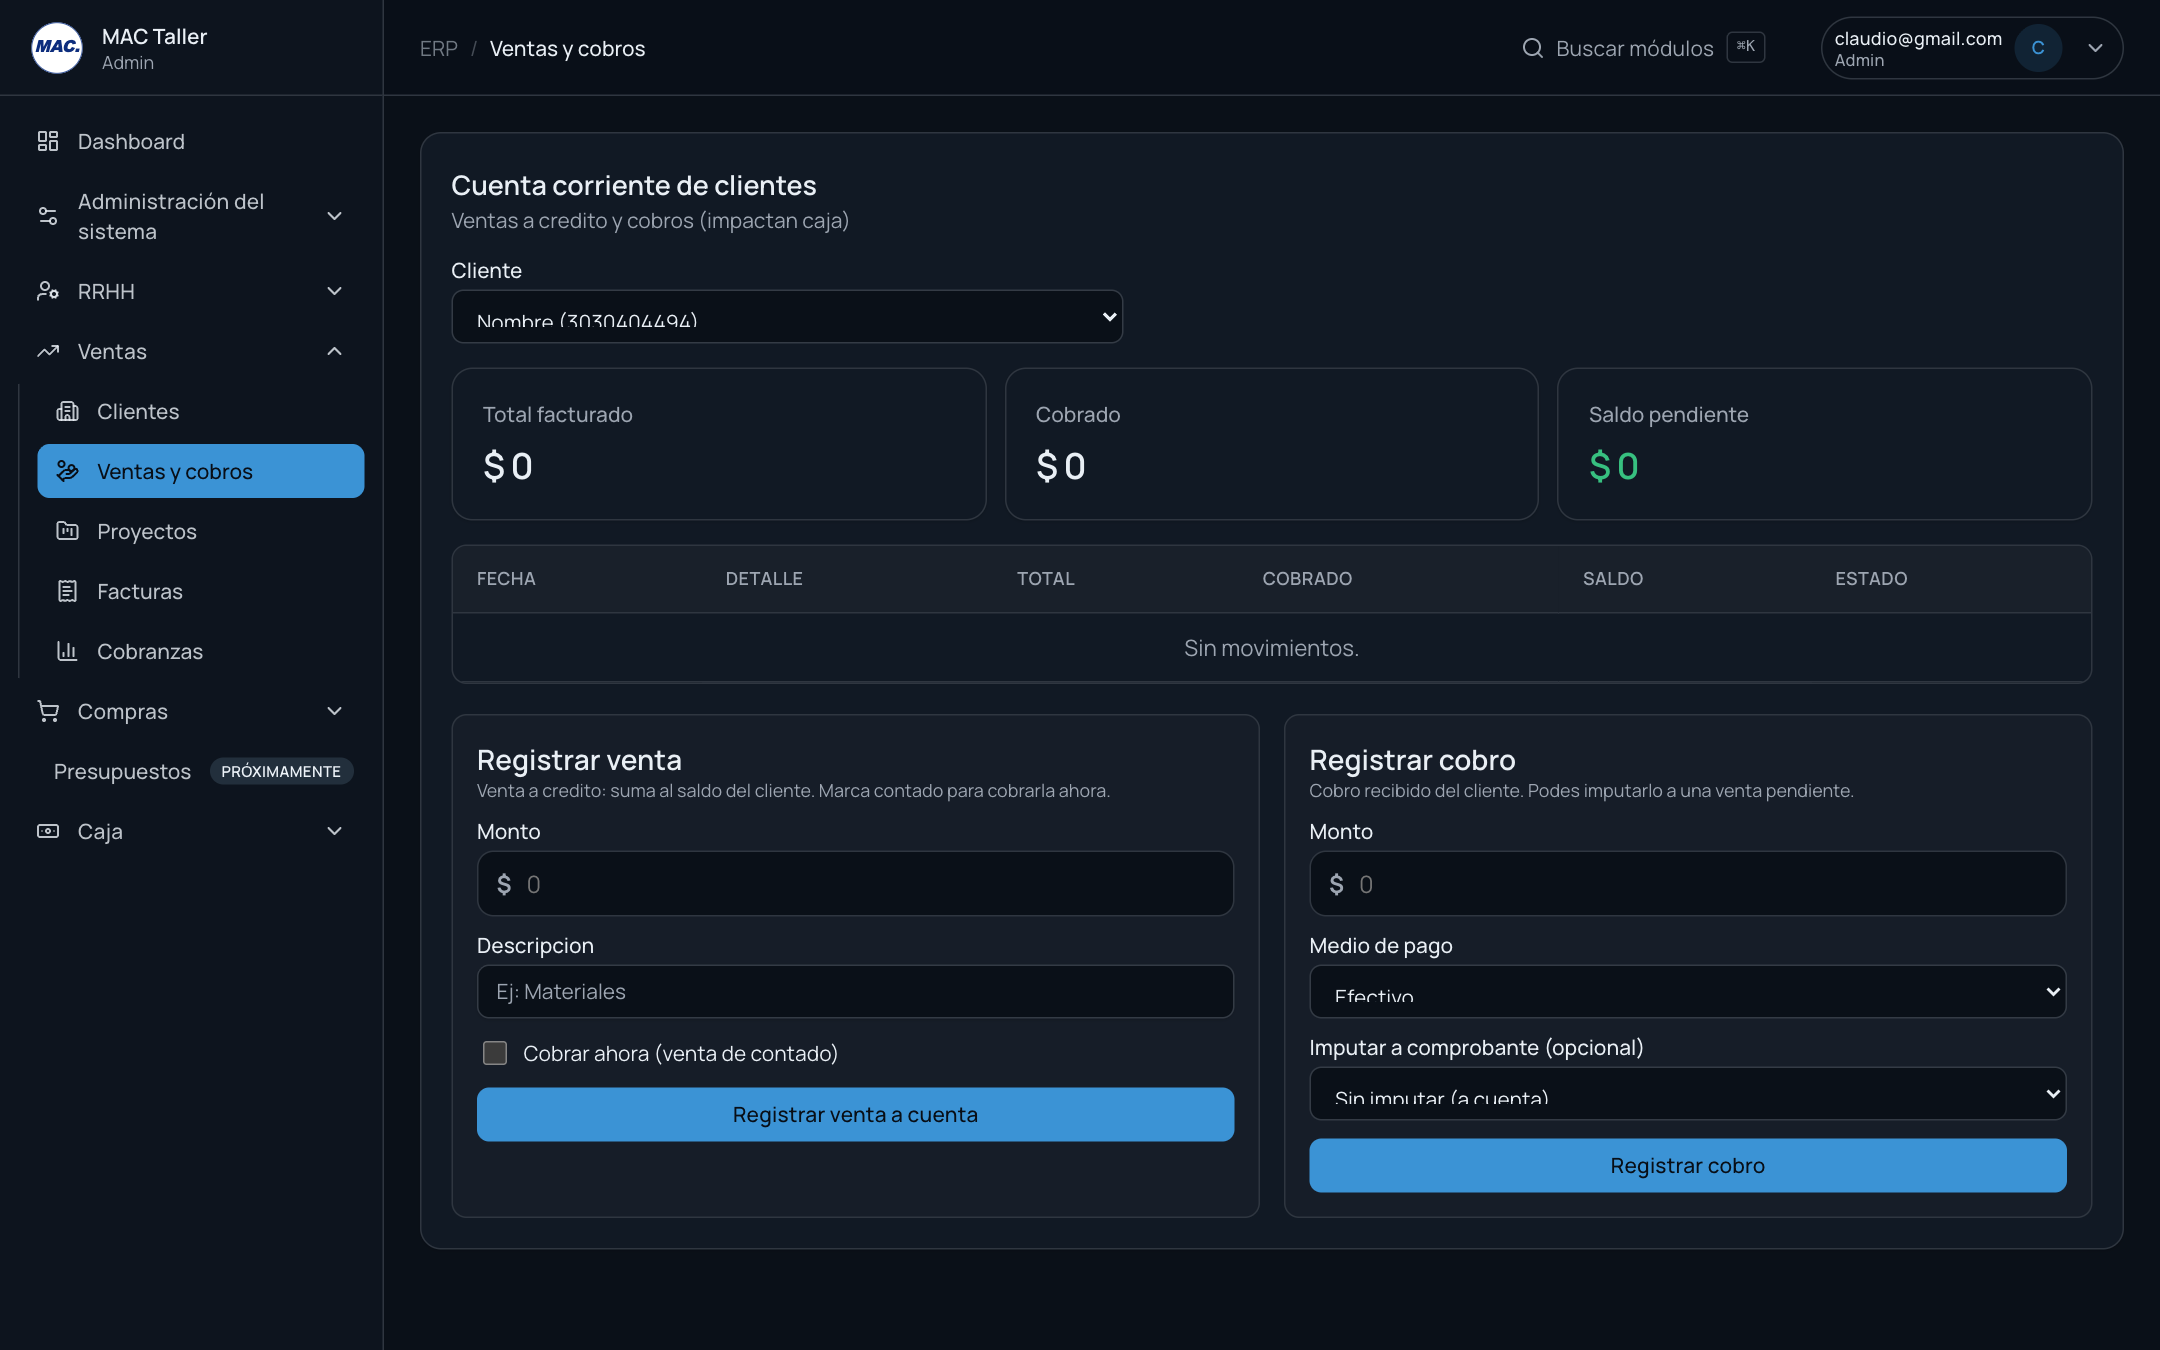The width and height of the screenshot is (2160, 1350).
Task: Click the Administración del sistema sliders icon
Action: (48, 216)
